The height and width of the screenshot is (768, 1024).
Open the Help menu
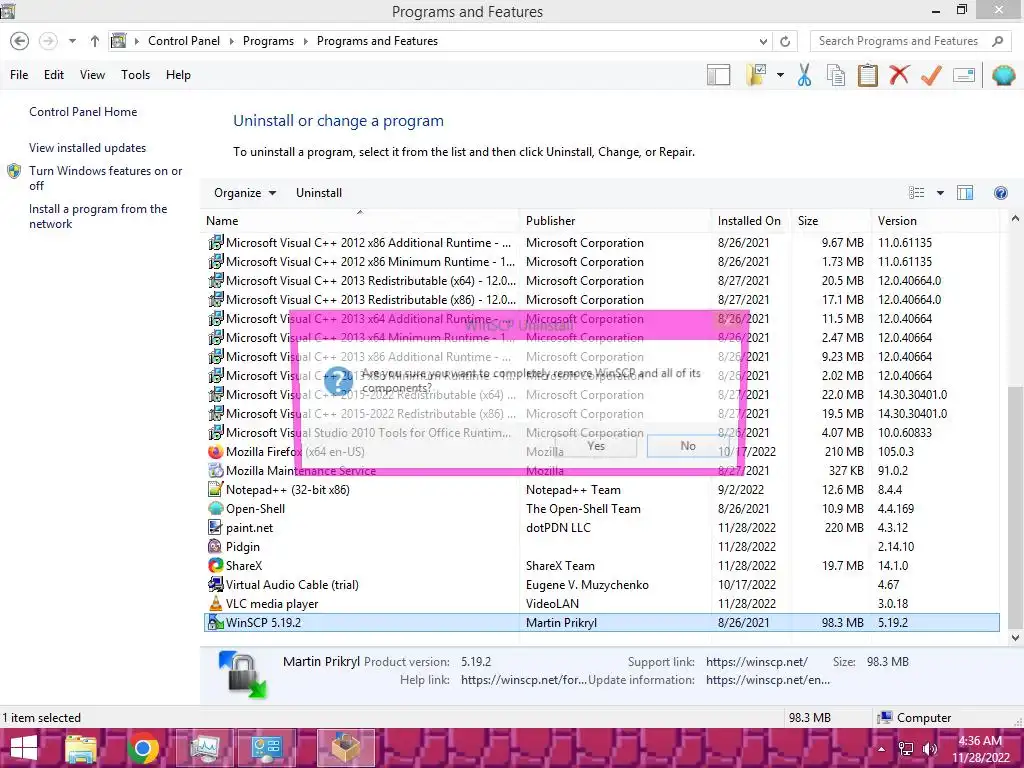tap(178, 75)
